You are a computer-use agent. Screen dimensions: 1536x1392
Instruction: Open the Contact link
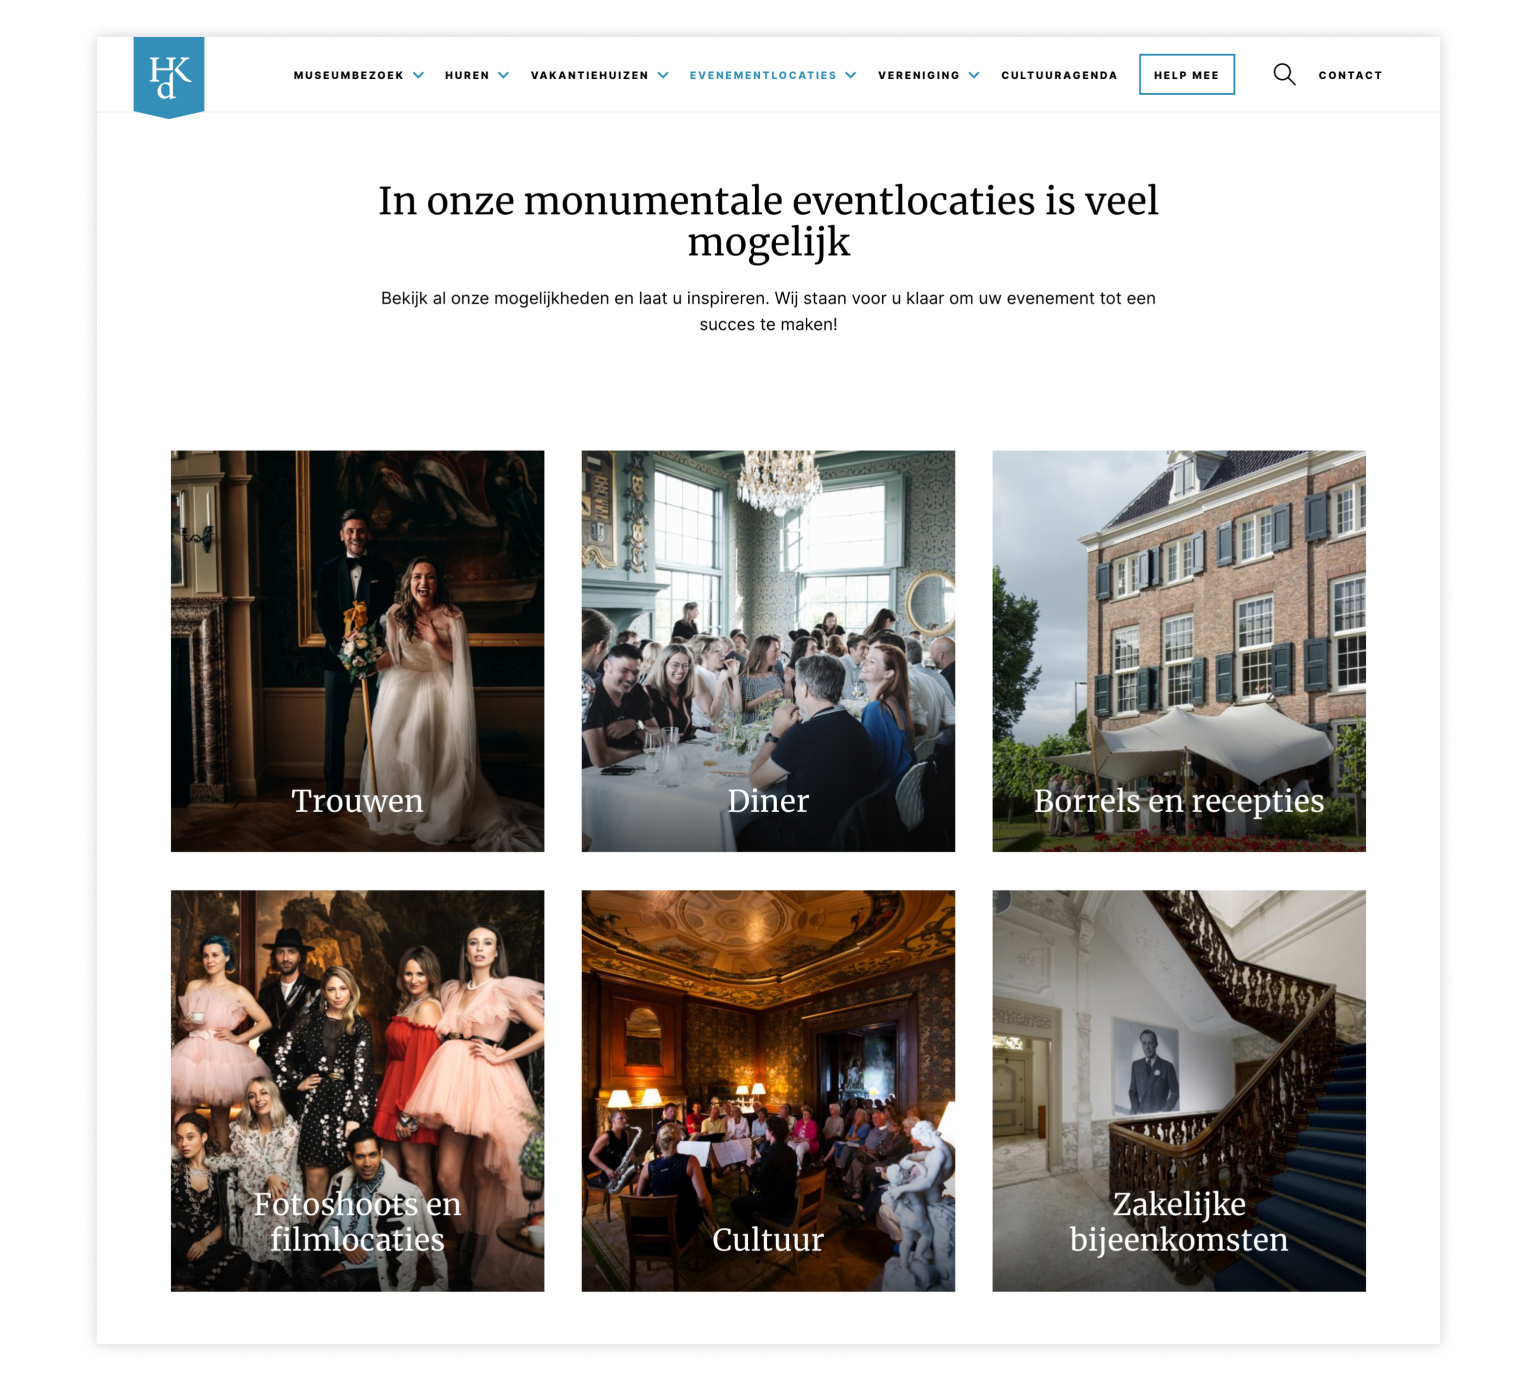1350,75
